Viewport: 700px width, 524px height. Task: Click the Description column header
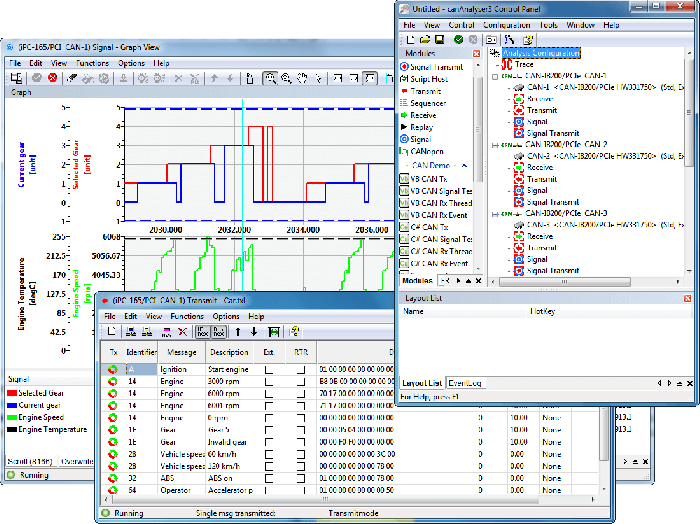(x=229, y=351)
